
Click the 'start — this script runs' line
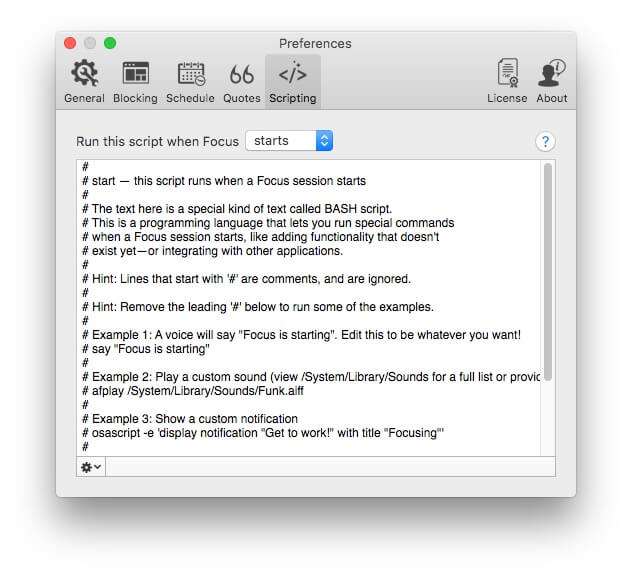(x=224, y=181)
